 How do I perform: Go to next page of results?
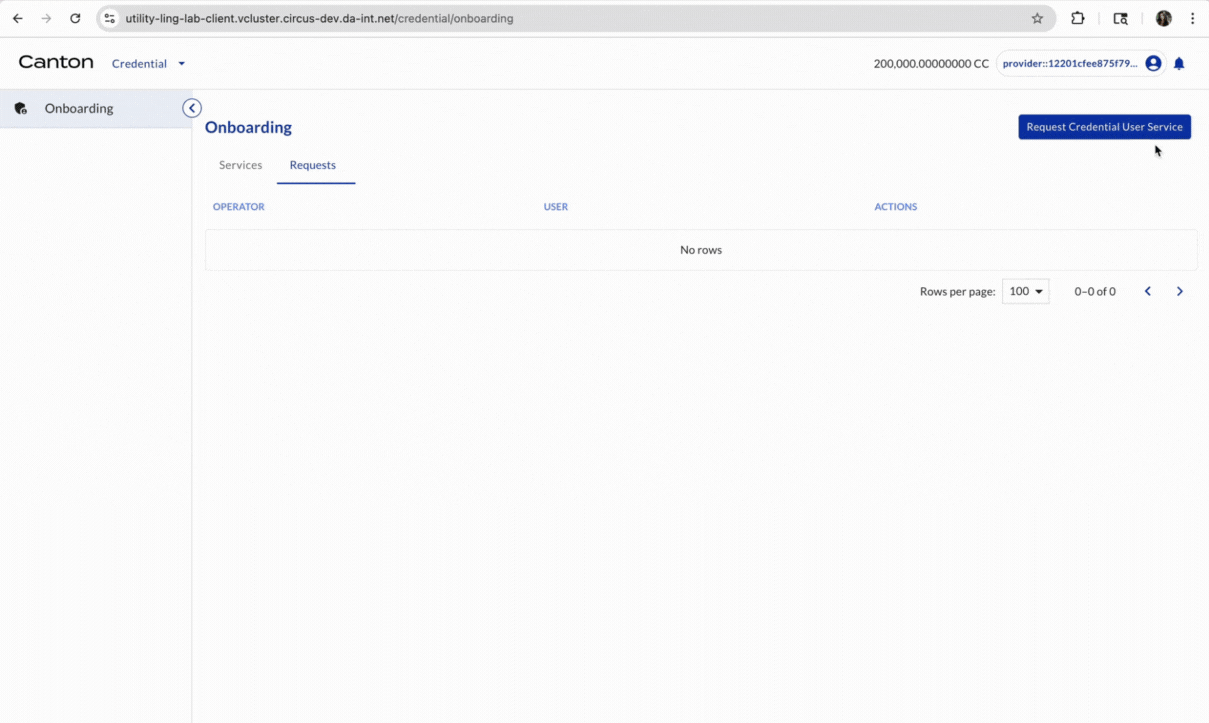pos(1180,291)
